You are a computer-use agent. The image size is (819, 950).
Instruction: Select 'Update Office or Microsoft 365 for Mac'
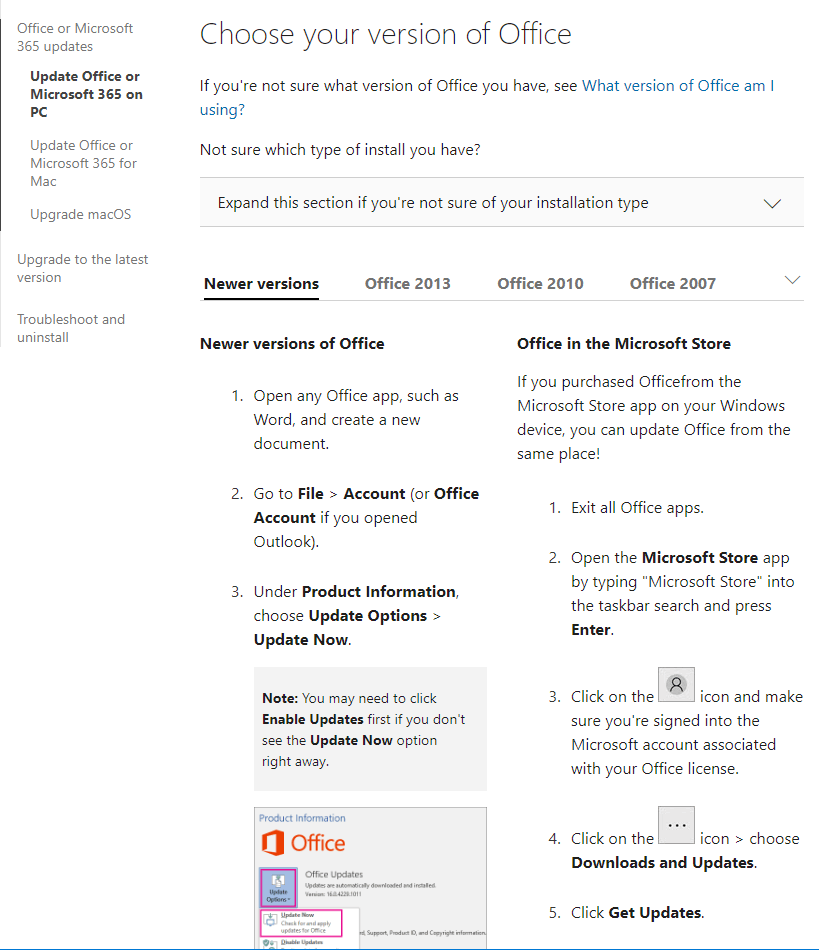83,163
